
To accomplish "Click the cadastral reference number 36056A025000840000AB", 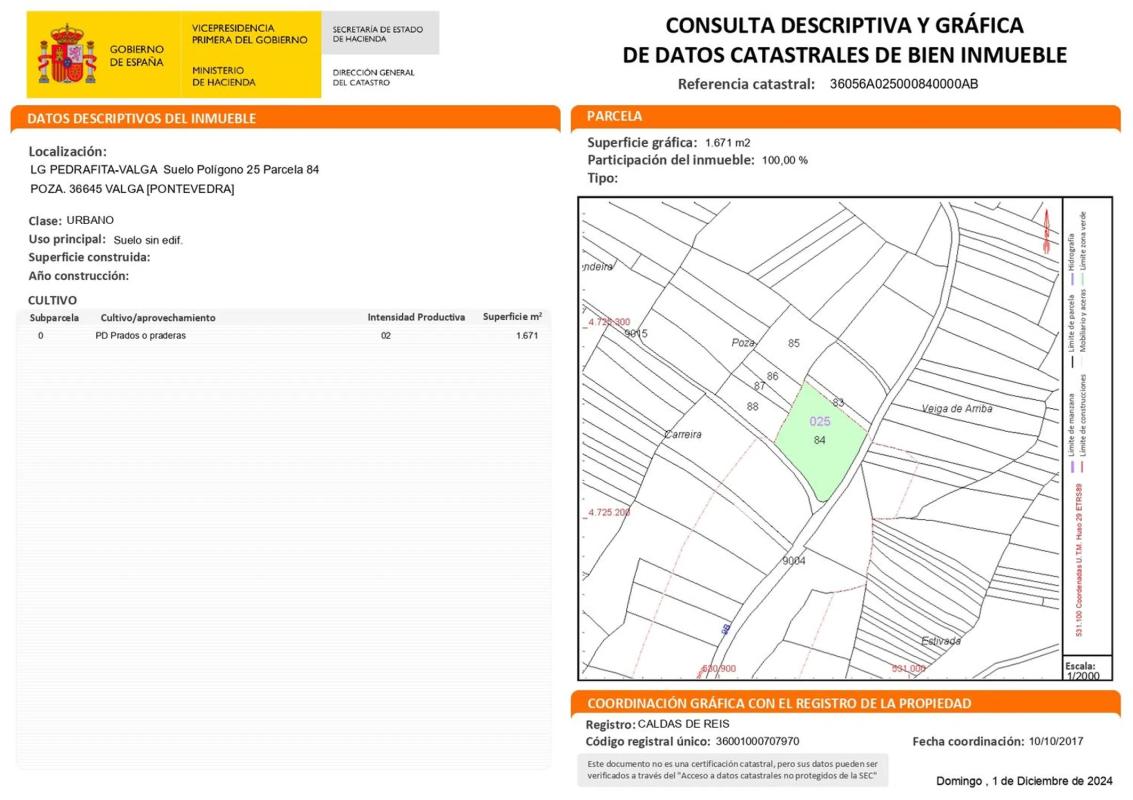I will [903, 84].
